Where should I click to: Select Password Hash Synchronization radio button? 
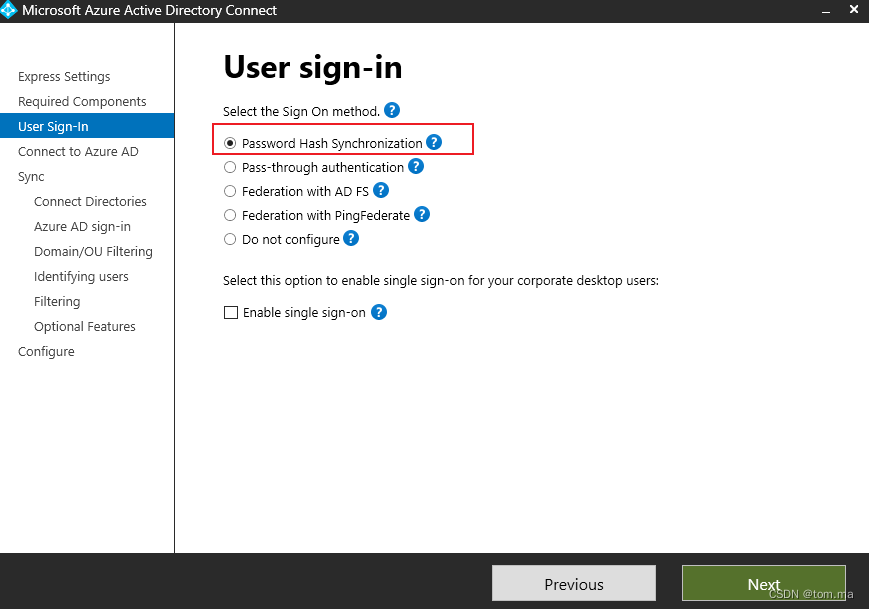point(230,143)
